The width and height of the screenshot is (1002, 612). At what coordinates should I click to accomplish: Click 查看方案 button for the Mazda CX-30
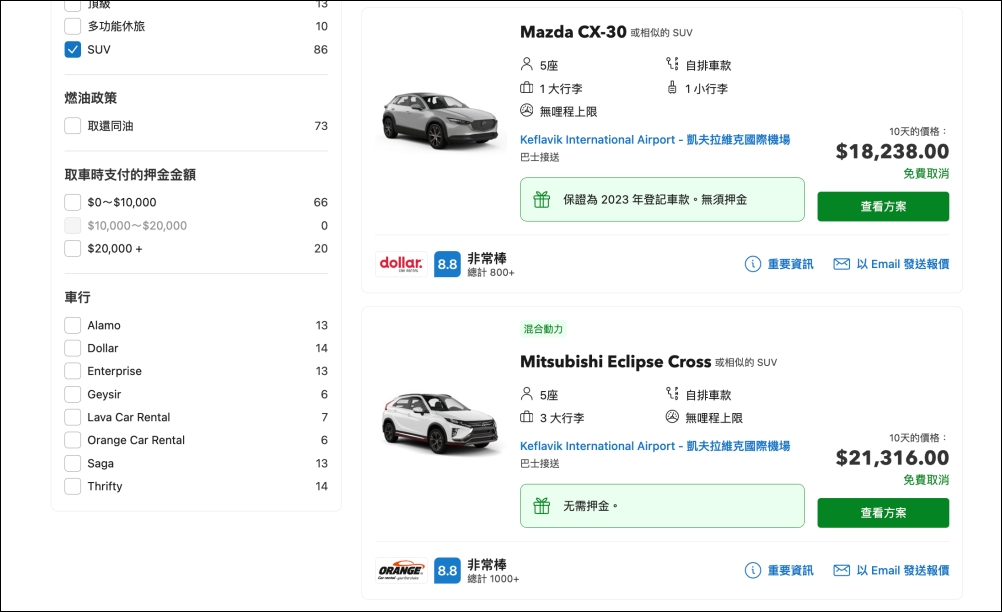tap(883, 206)
